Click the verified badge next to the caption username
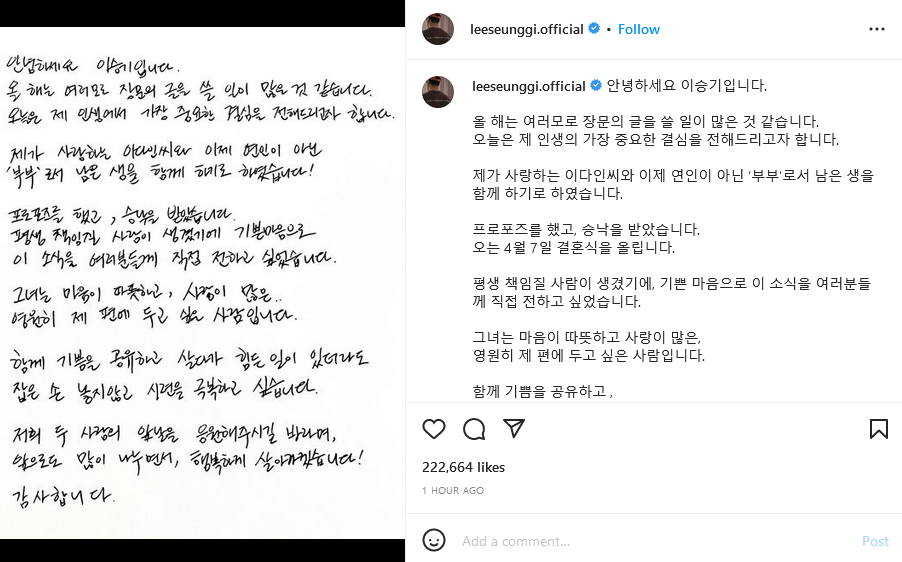902x562 pixels. [x=596, y=86]
